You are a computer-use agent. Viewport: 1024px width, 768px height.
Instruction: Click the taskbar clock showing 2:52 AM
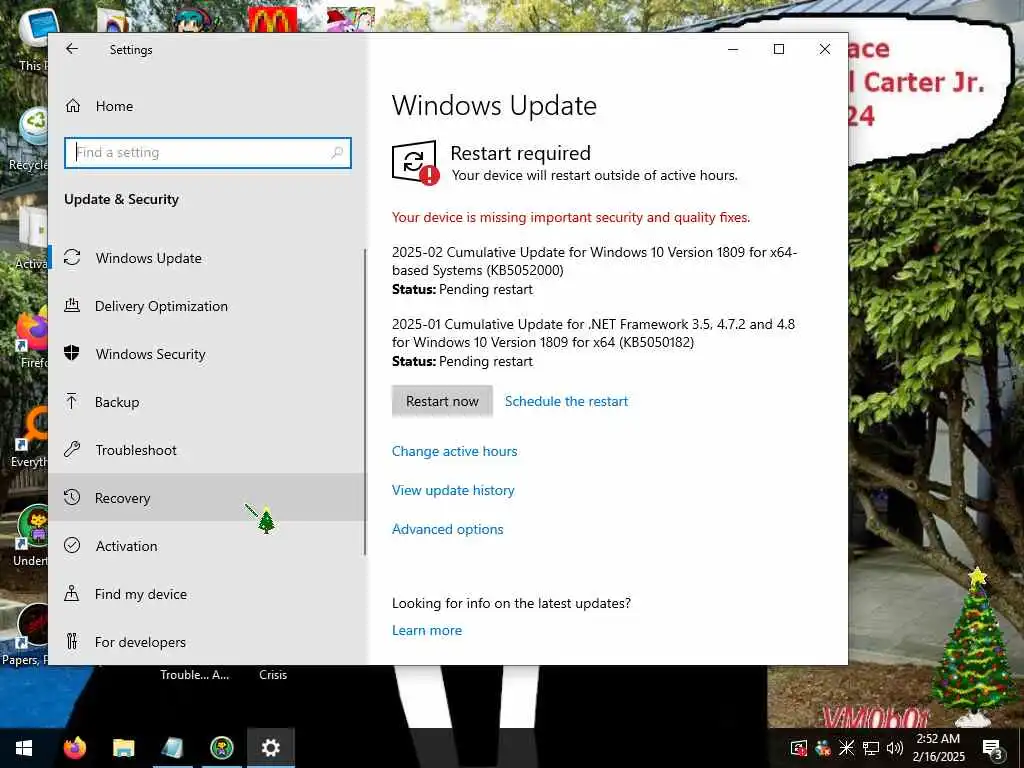pos(938,748)
